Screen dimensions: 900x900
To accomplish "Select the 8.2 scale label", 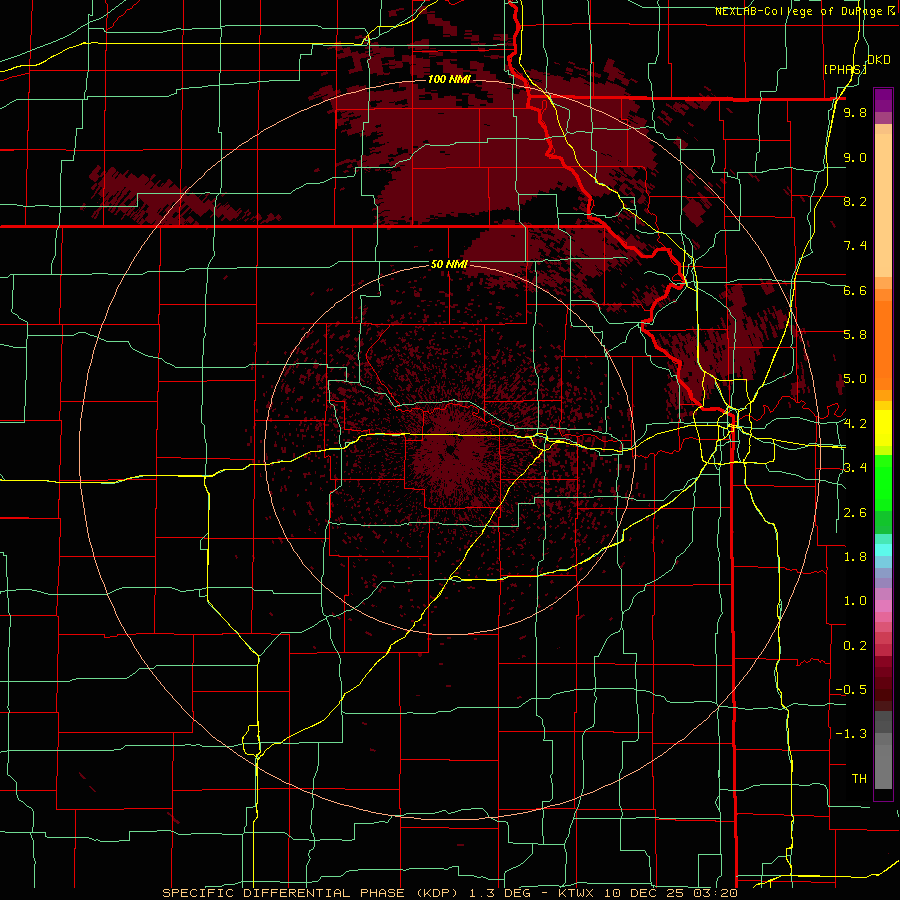I will tap(855, 201).
